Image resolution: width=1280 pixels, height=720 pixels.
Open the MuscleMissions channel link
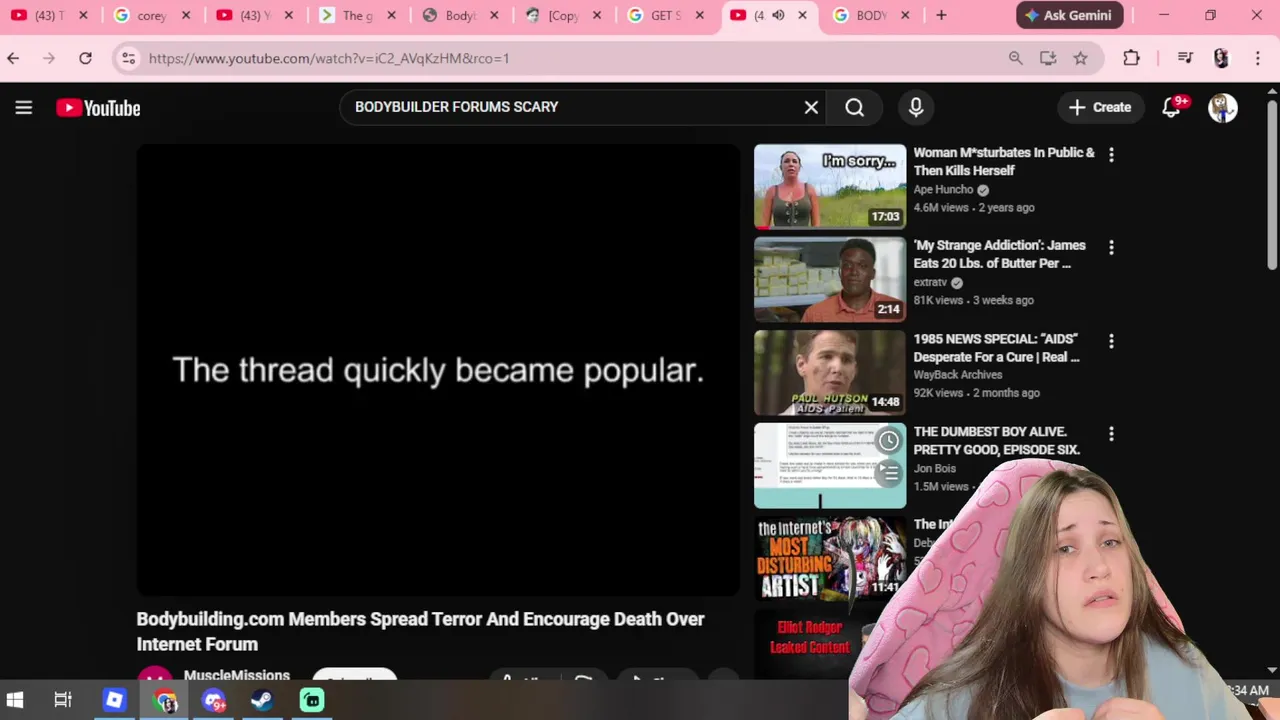[x=237, y=675]
